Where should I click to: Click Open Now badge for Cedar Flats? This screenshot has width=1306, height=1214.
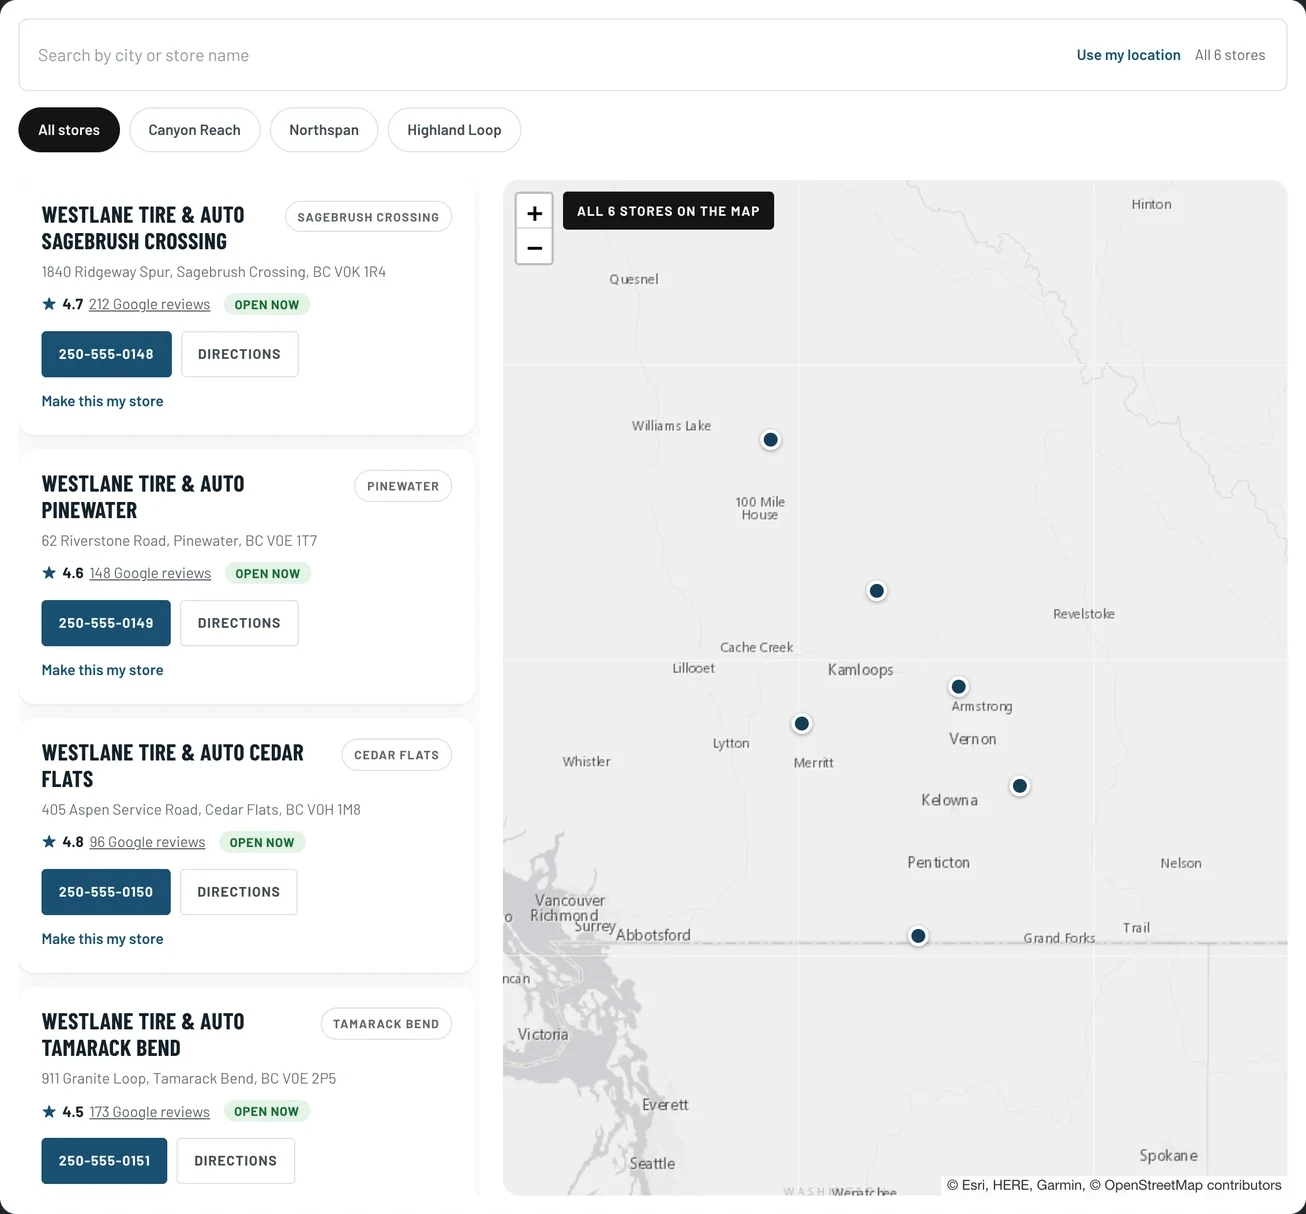(x=262, y=843)
